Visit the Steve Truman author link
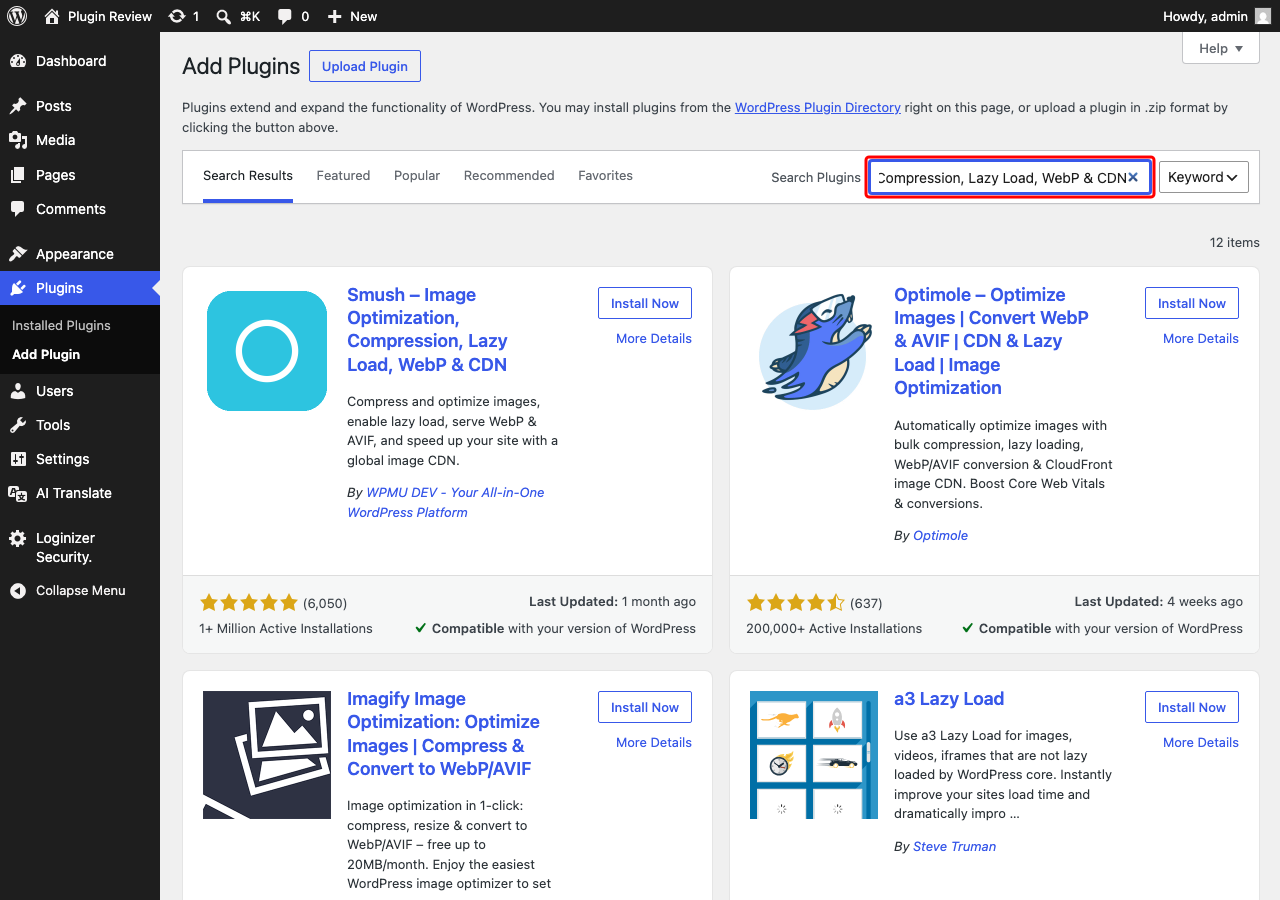This screenshot has width=1280, height=900. coord(954,847)
